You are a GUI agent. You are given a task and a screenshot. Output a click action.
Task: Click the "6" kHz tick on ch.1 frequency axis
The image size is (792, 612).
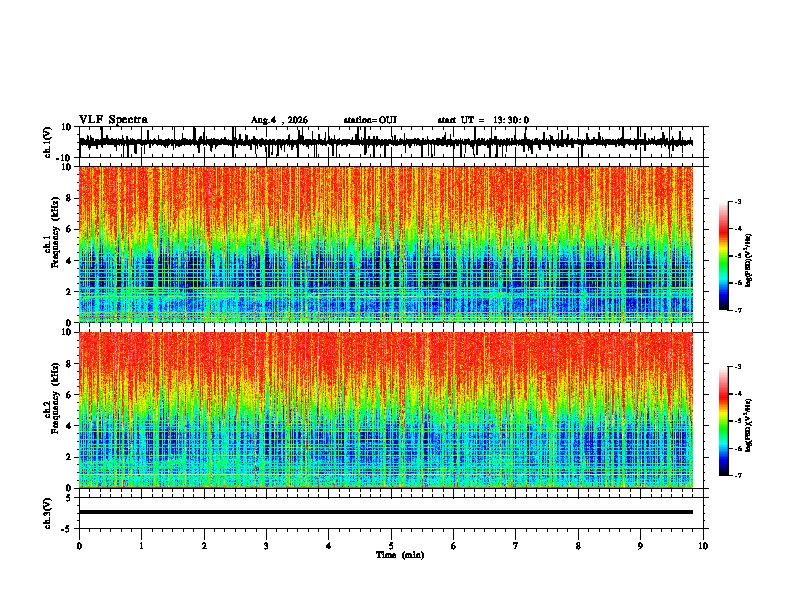(x=69, y=229)
